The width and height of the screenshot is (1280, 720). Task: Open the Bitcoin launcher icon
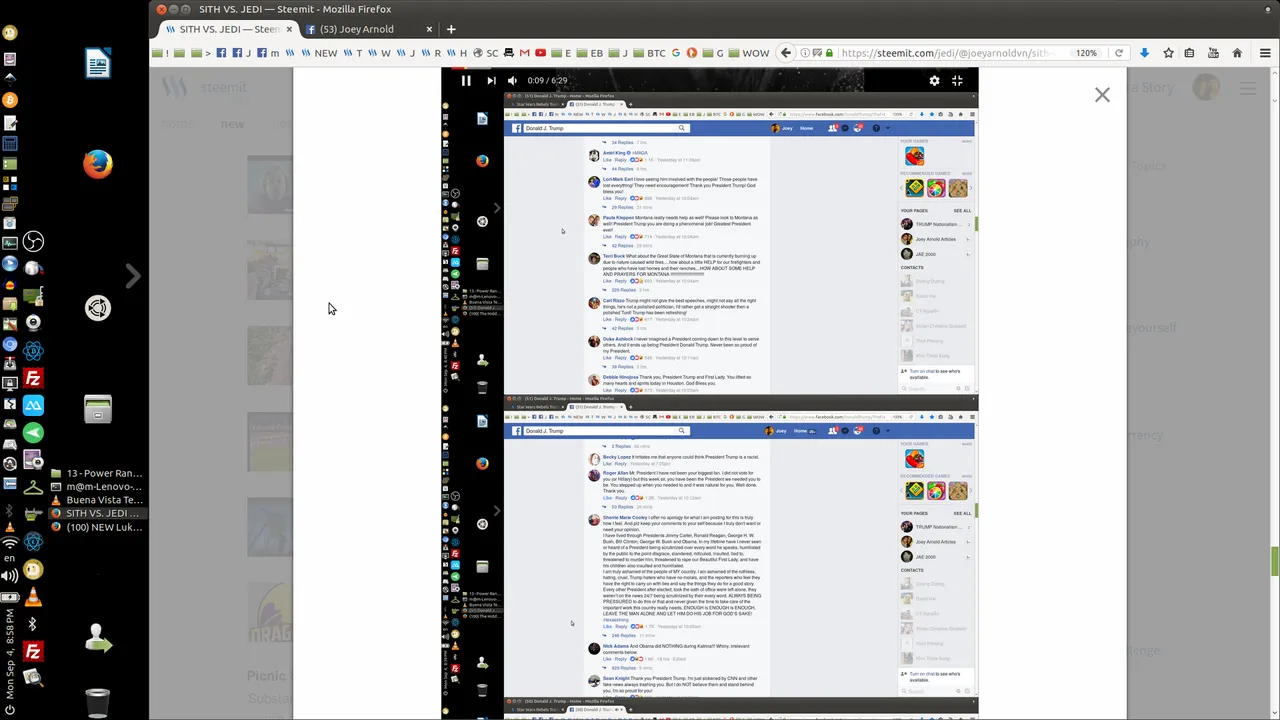[10, 100]
